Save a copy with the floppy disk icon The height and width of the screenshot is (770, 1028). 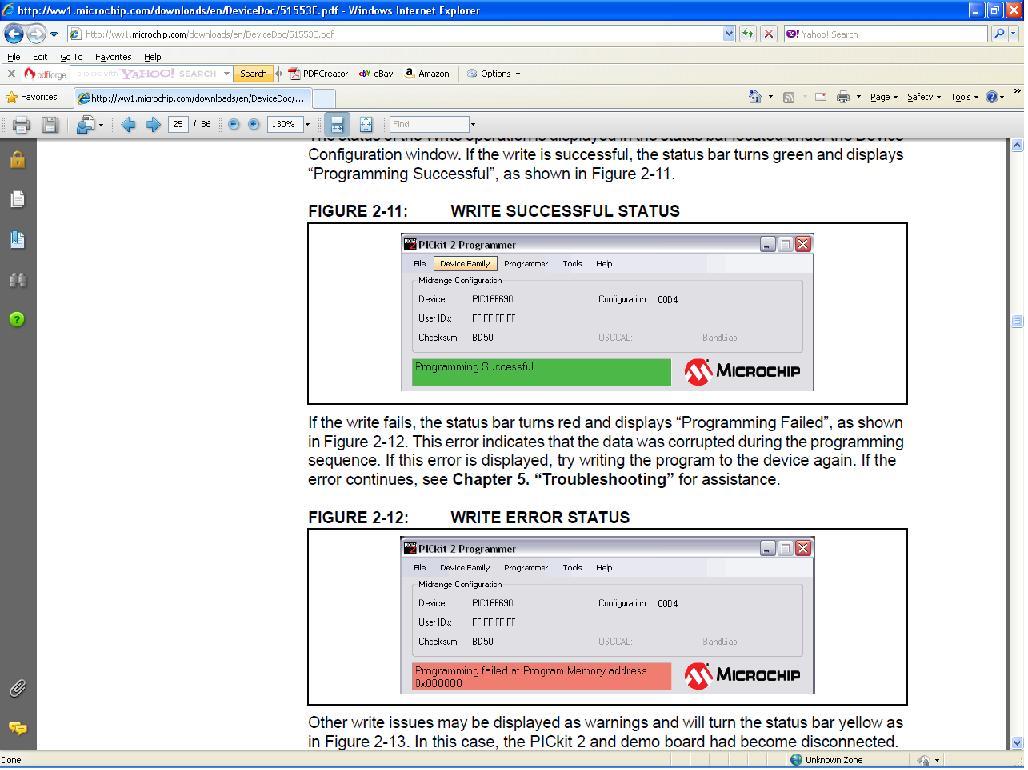point(50,125)
